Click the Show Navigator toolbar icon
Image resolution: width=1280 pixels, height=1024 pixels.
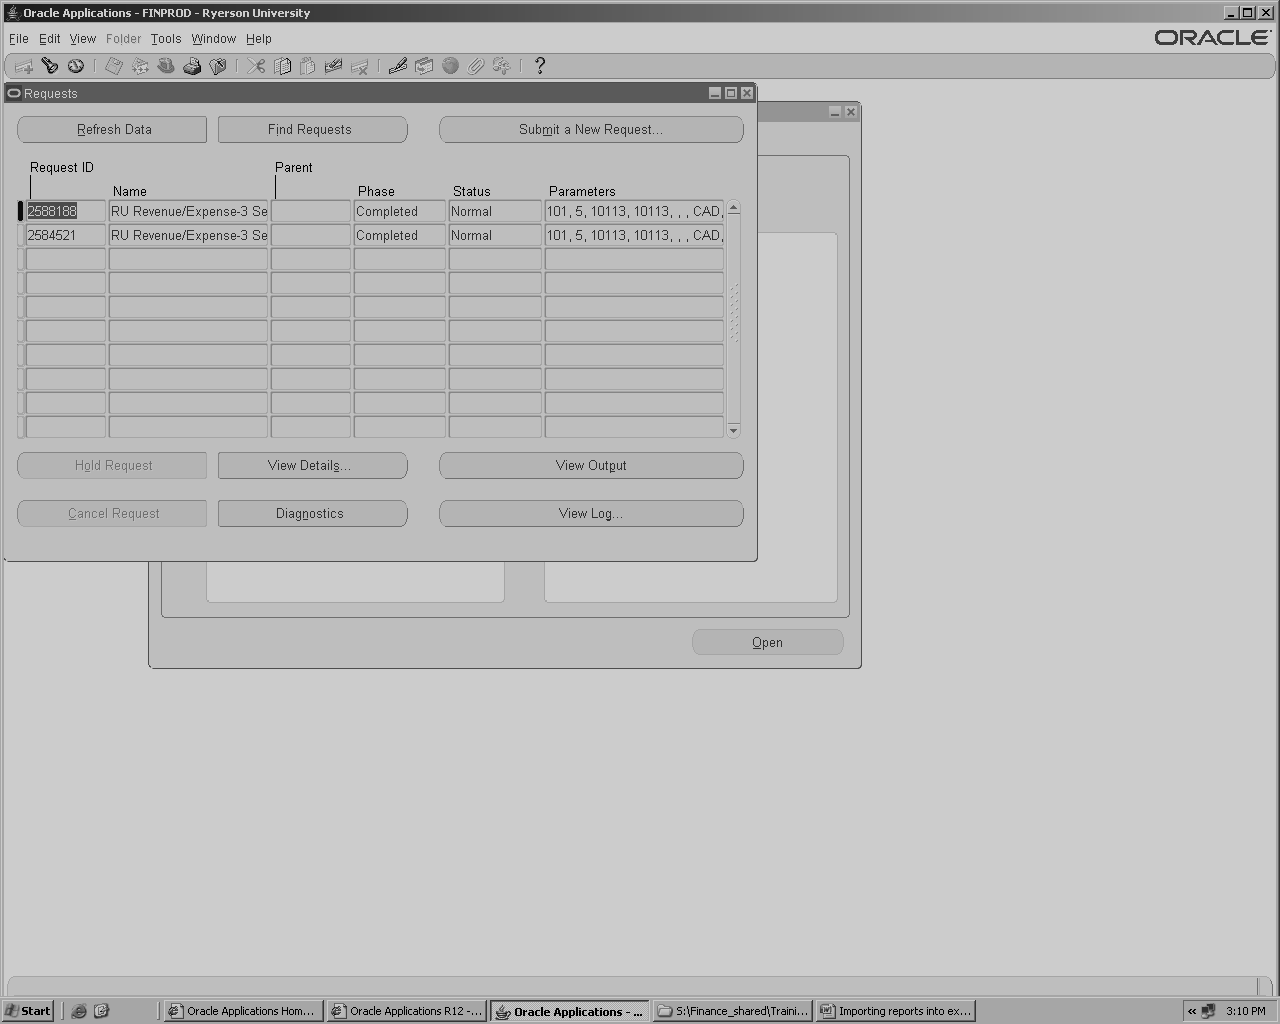pos(75,66)
